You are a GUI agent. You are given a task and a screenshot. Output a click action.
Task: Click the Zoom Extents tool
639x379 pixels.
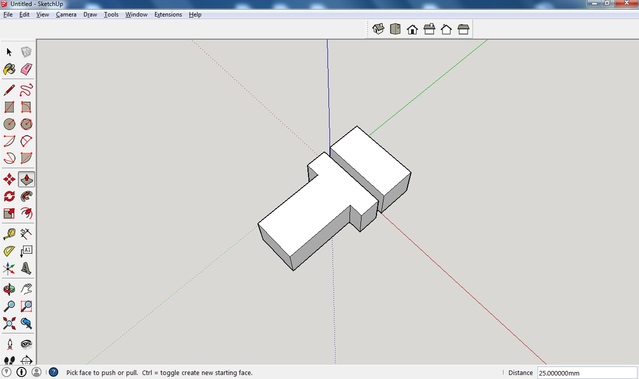coord(9,323)
